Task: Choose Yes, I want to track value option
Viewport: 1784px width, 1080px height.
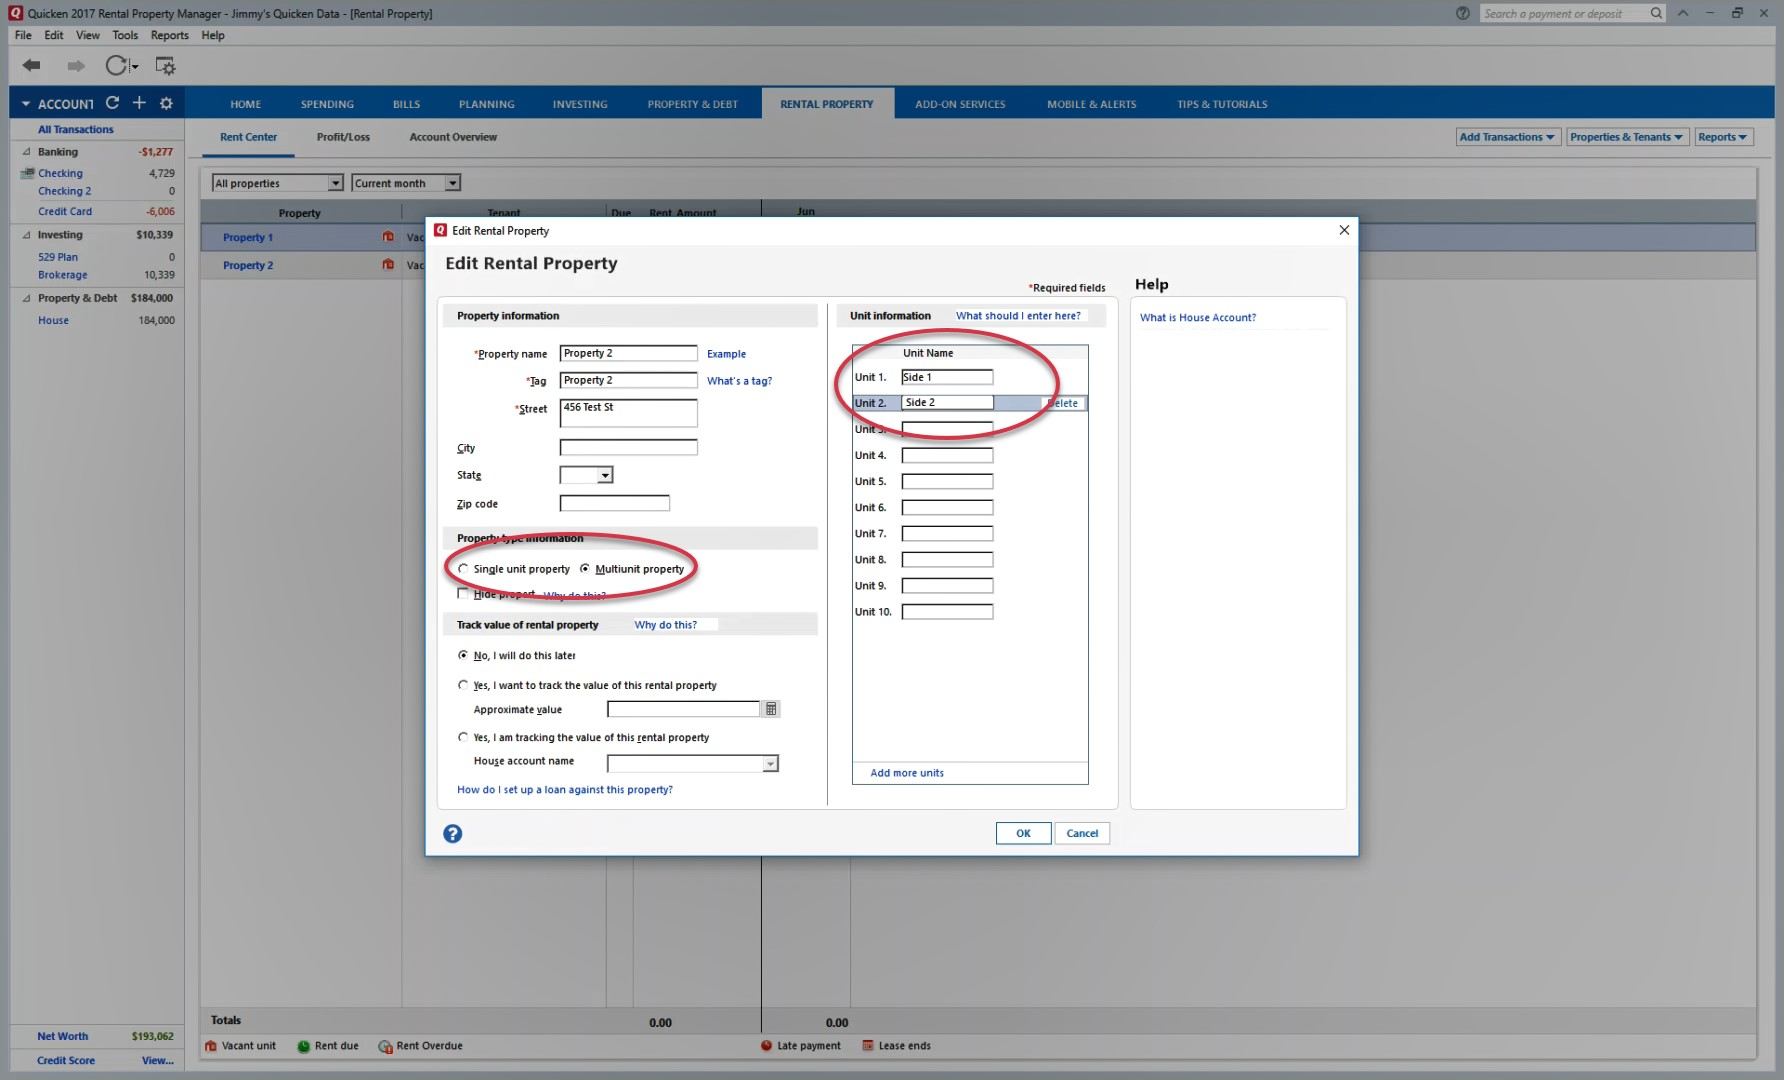Action: tap(463, 685)
